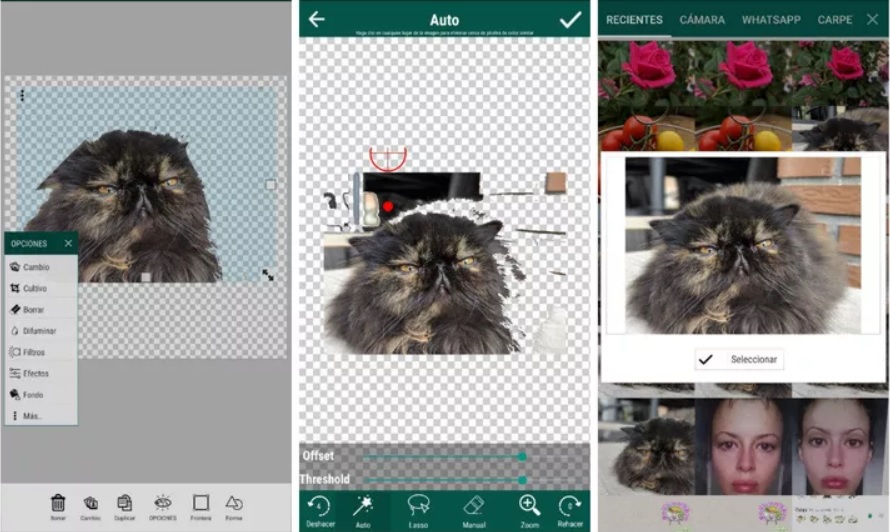Open the layer's three-dot menu
The image size is (890, 532).
[22, 96]
